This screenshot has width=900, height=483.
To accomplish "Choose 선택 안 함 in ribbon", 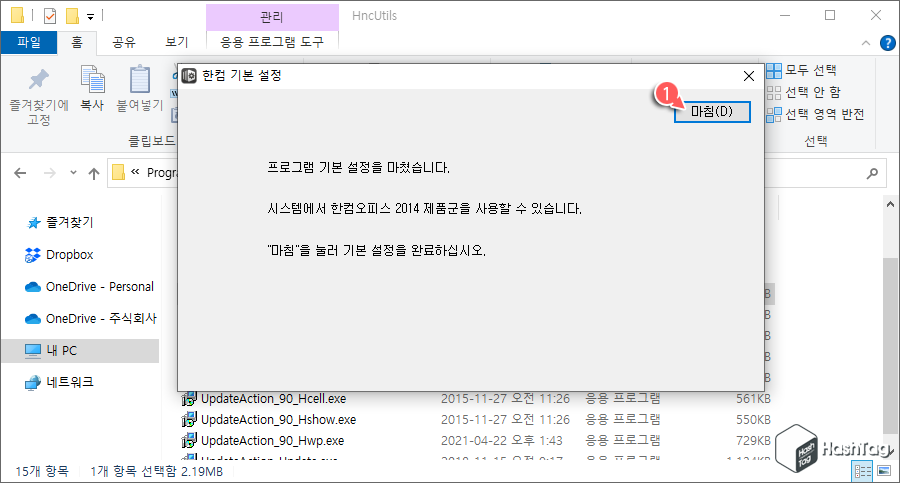I will (804, 92).
